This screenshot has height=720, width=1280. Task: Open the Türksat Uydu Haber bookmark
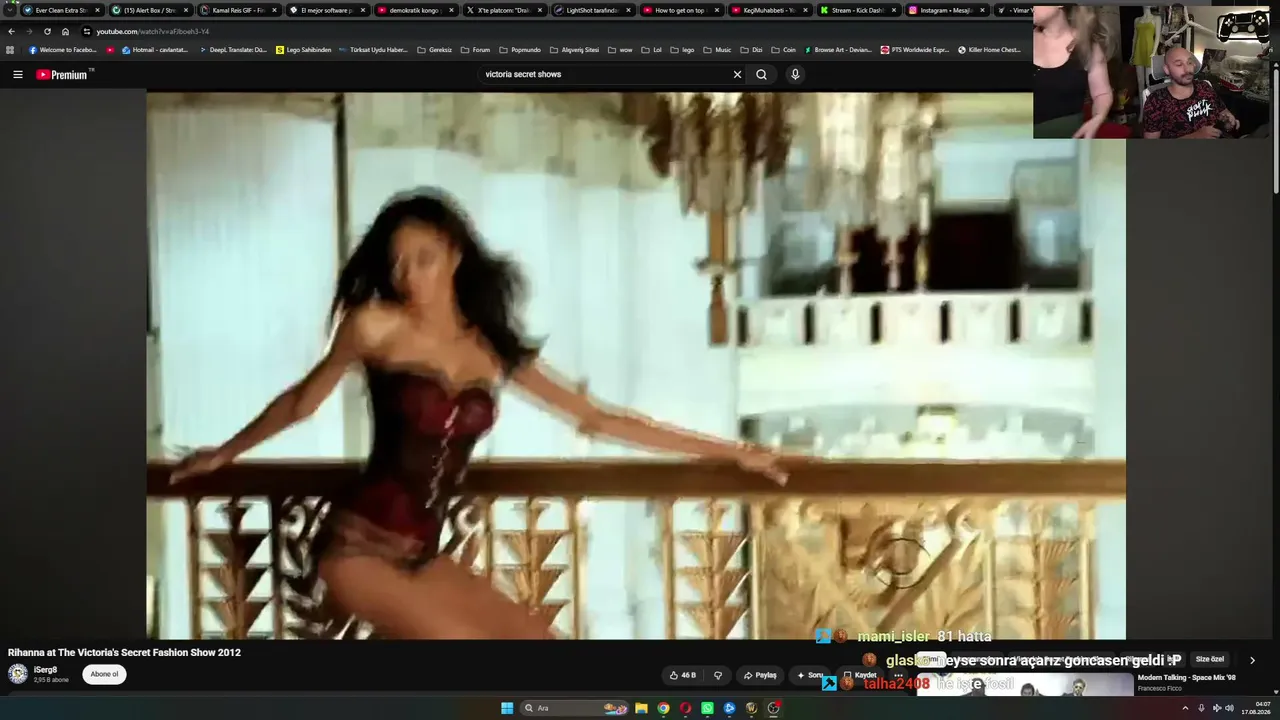click(373, 49)
